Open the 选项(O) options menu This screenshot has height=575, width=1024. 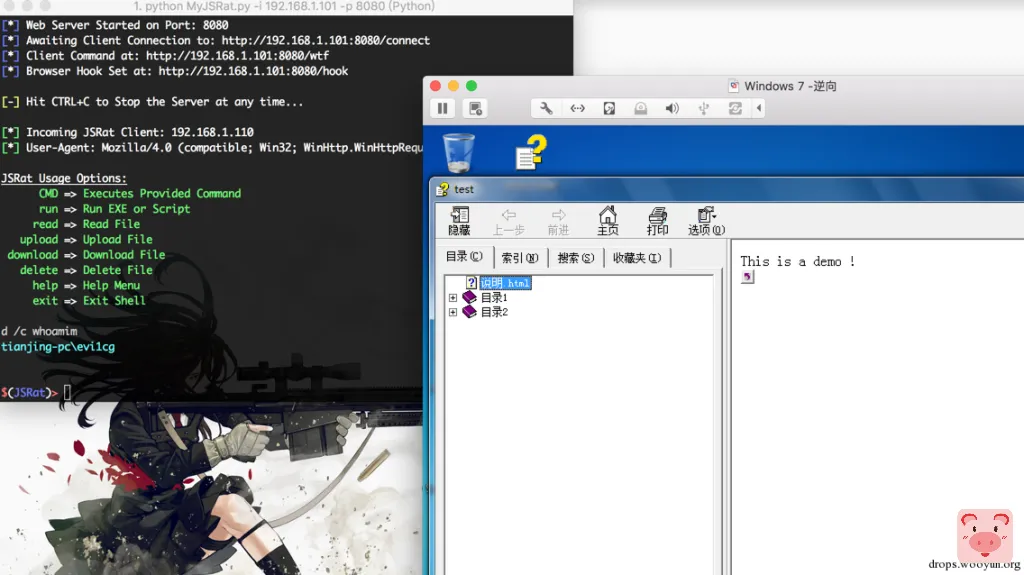pyautogui.click(x=707, y=221)
